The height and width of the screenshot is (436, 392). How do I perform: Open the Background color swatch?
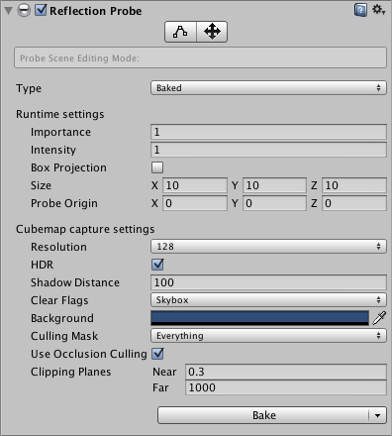point(260,318)
